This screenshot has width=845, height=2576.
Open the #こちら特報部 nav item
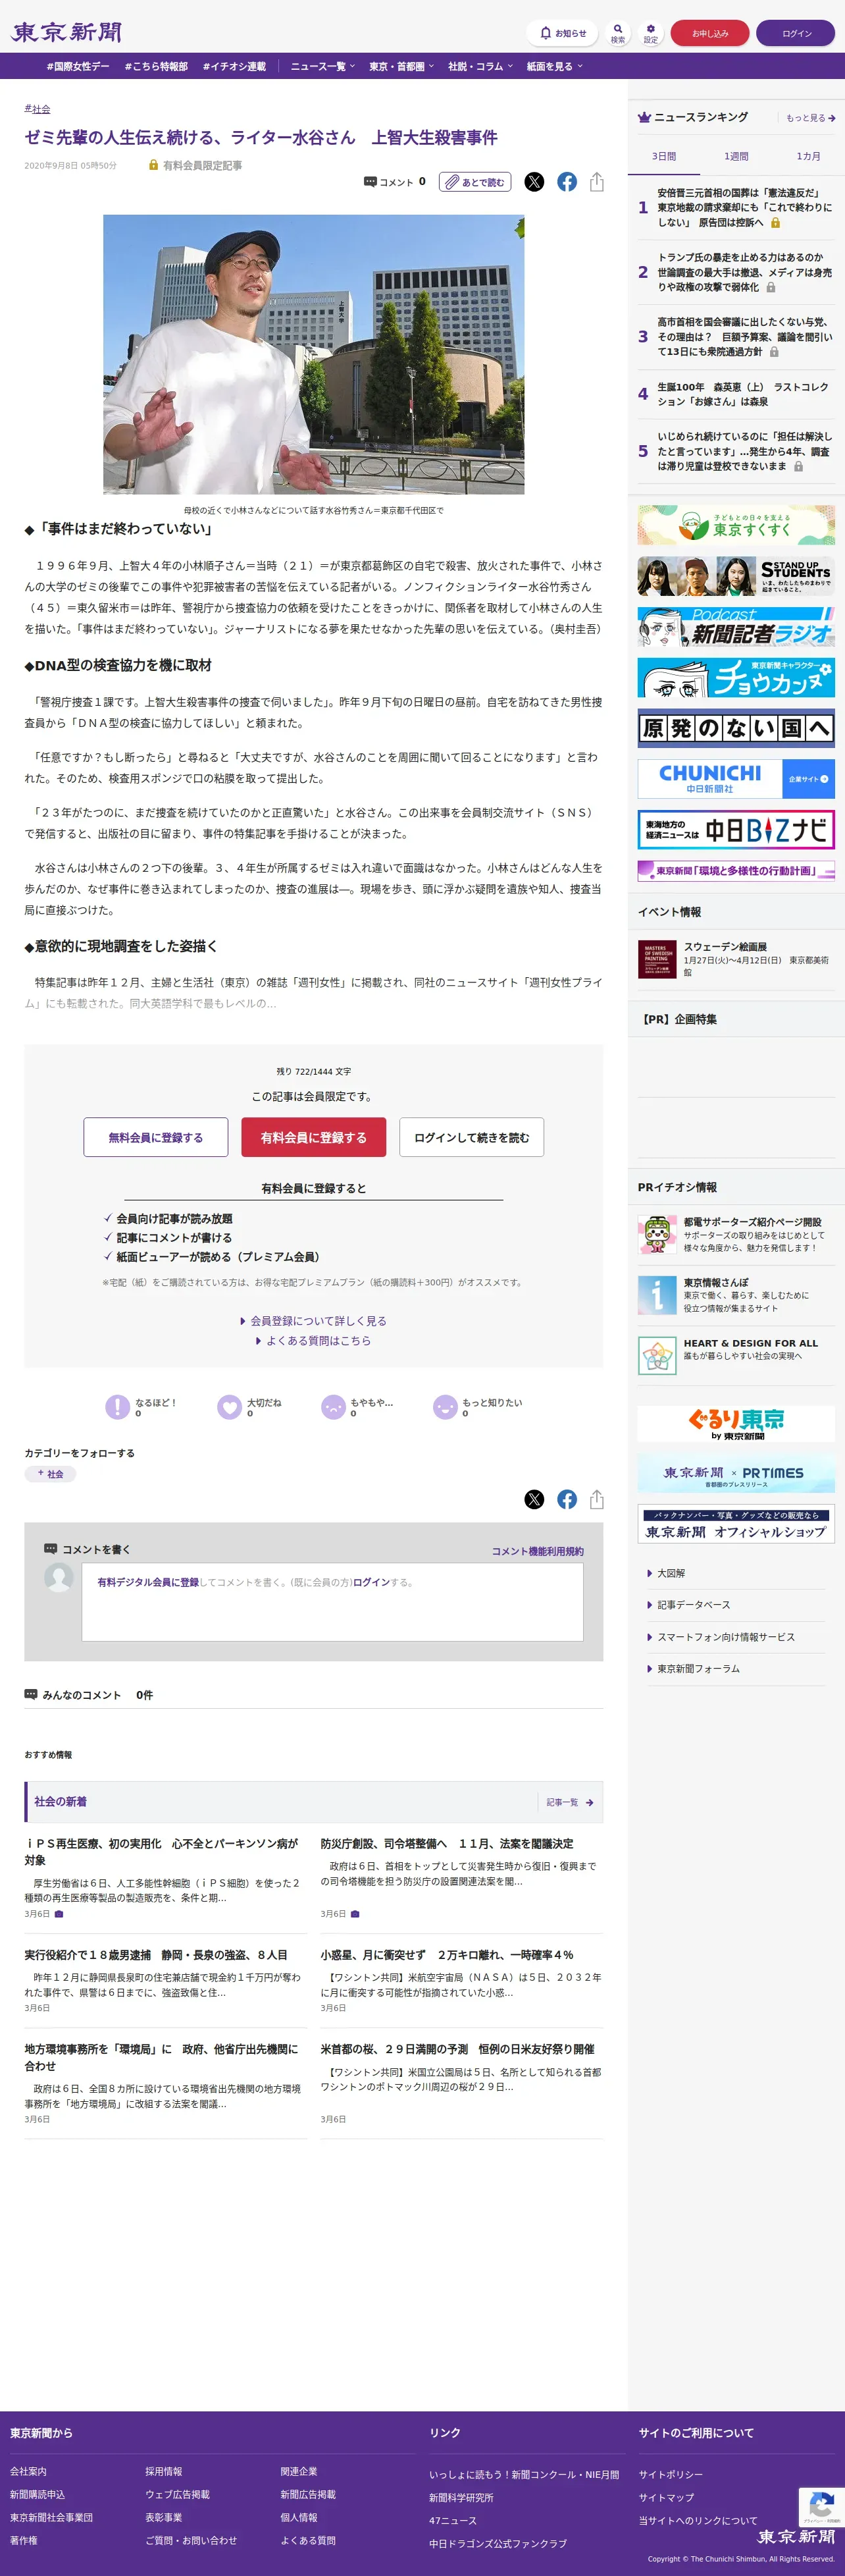tap(156, 66)
